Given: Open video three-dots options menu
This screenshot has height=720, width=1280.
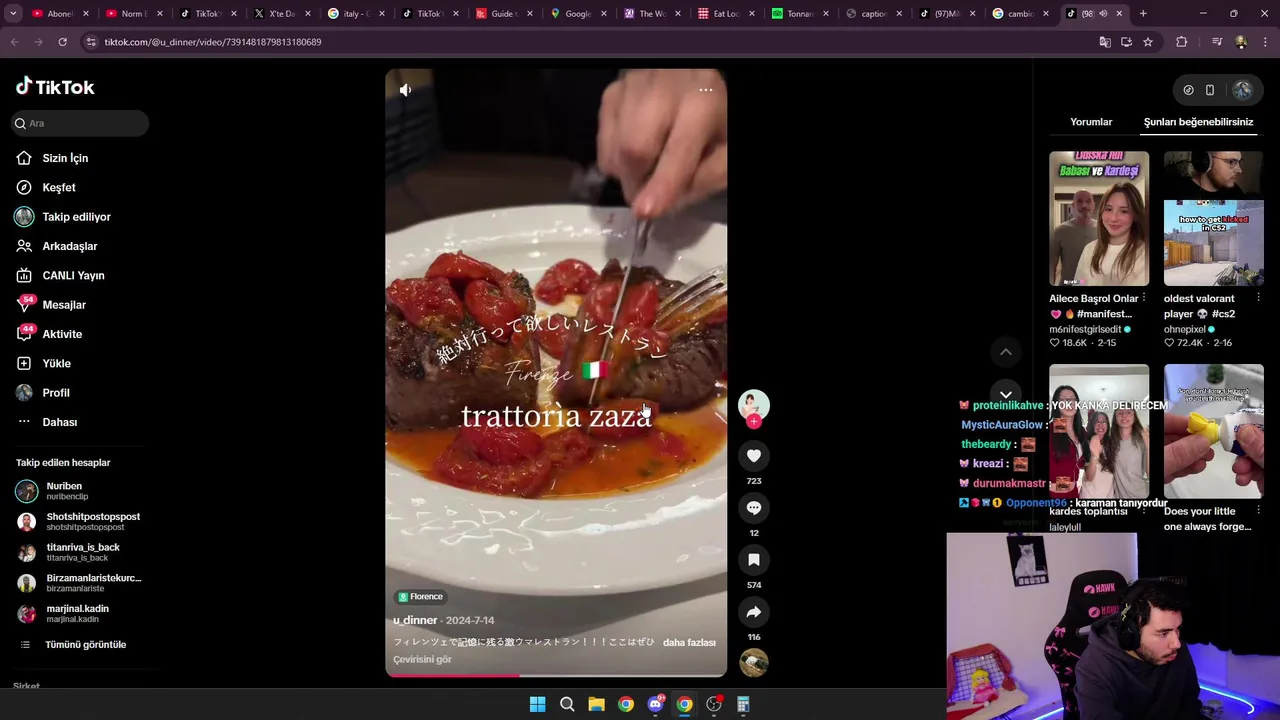Looking at the screenshot, I should point(706,90).
